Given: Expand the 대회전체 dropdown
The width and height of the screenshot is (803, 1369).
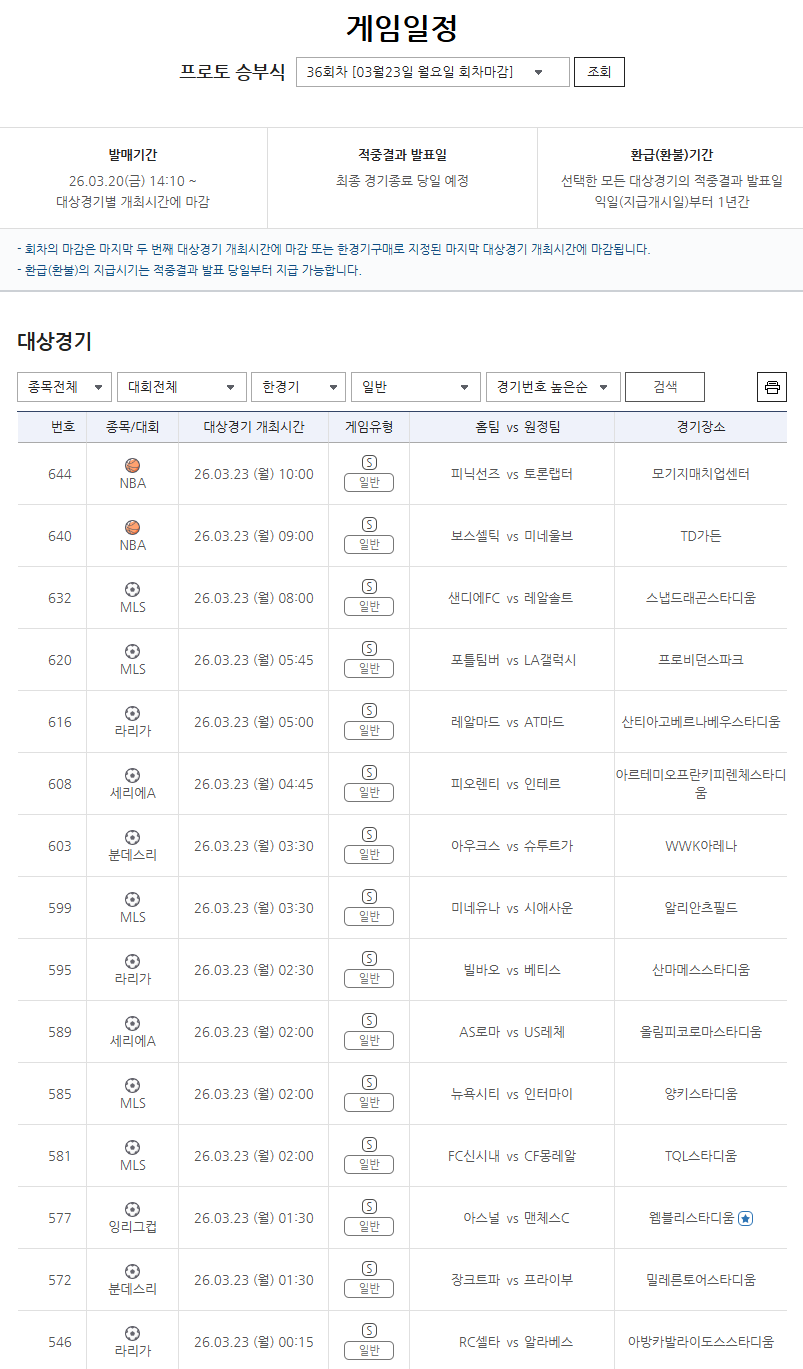Looking at the screenshot, I should [x=181, y=386].
